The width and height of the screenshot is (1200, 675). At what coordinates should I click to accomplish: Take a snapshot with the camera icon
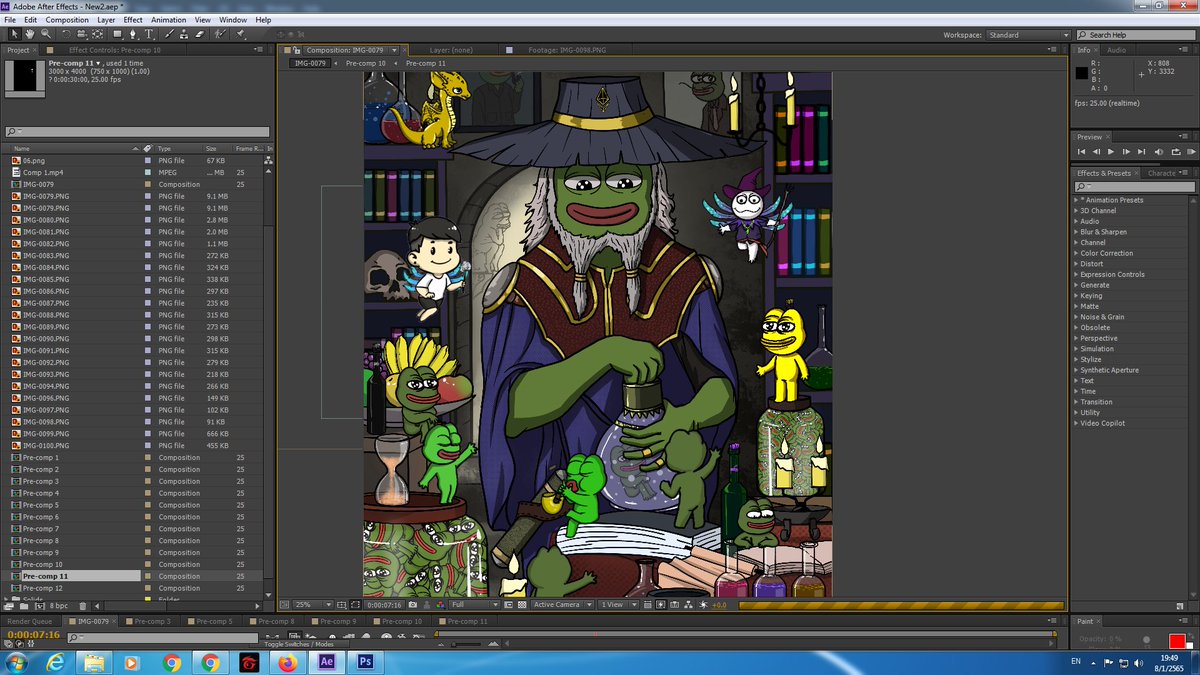click(x=412, y=604)
